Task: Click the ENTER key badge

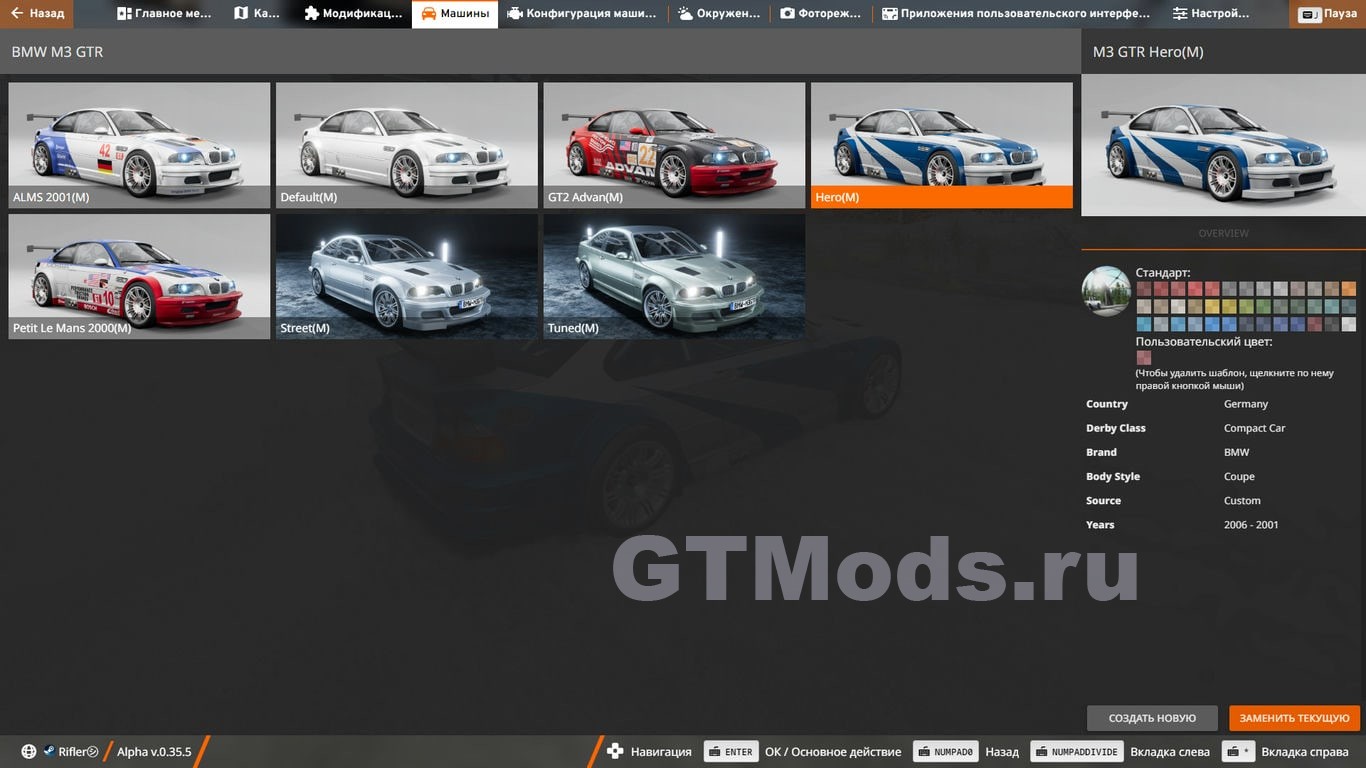Action: click(731, 752)
